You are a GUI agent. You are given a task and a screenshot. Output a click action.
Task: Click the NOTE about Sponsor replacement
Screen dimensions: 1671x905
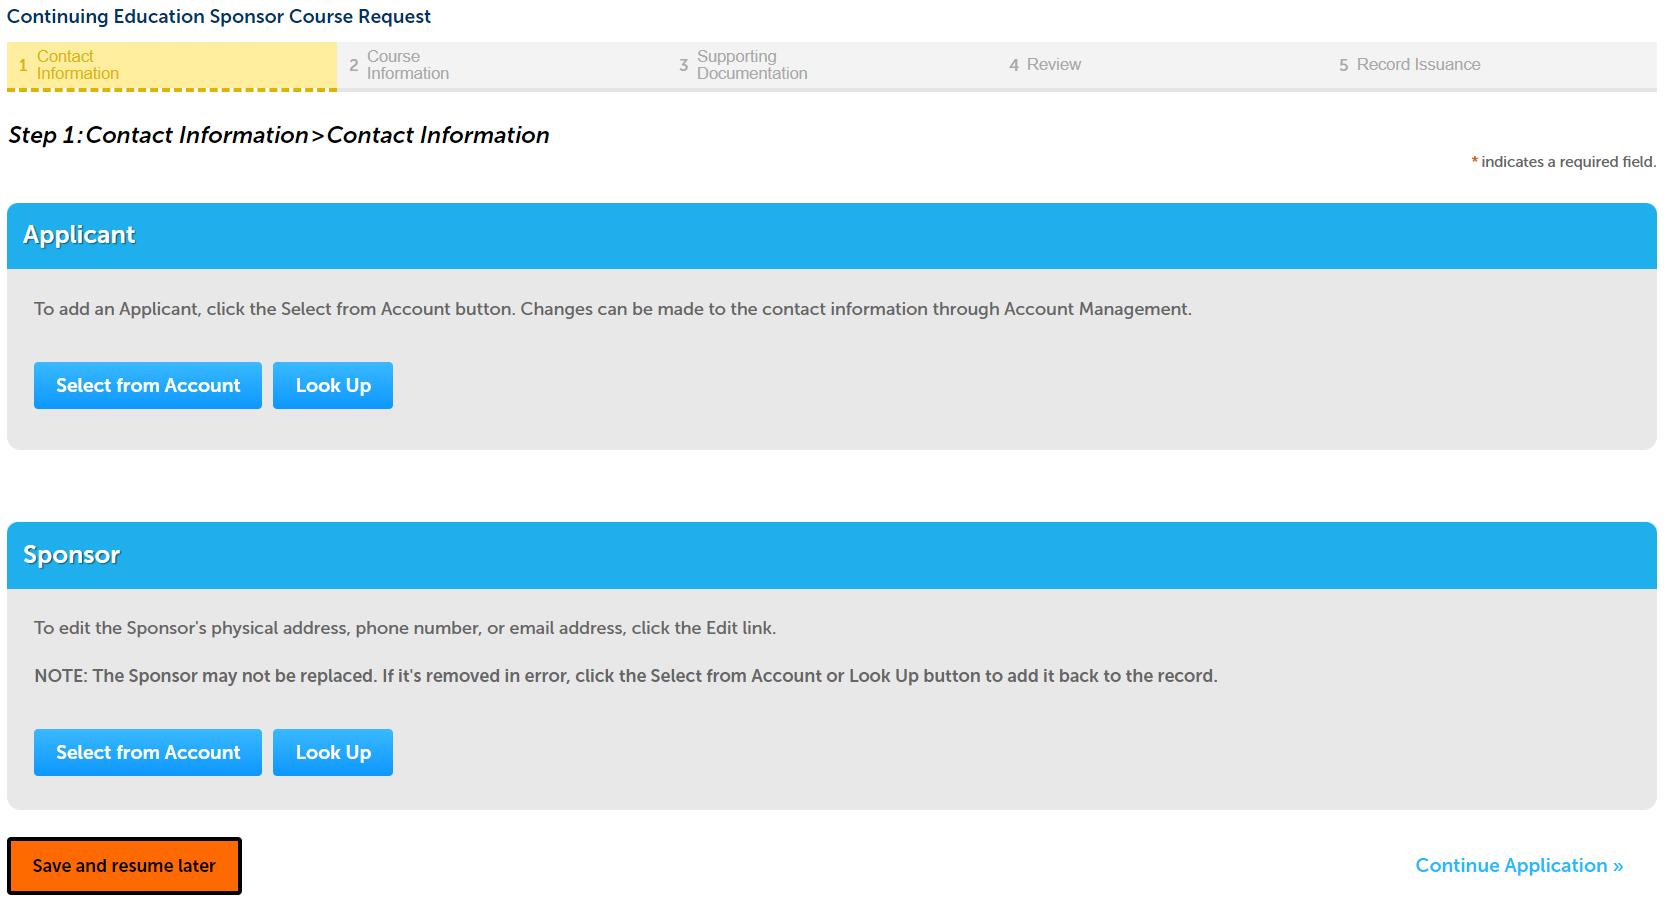pyautogui.click(x=626, y=676)
